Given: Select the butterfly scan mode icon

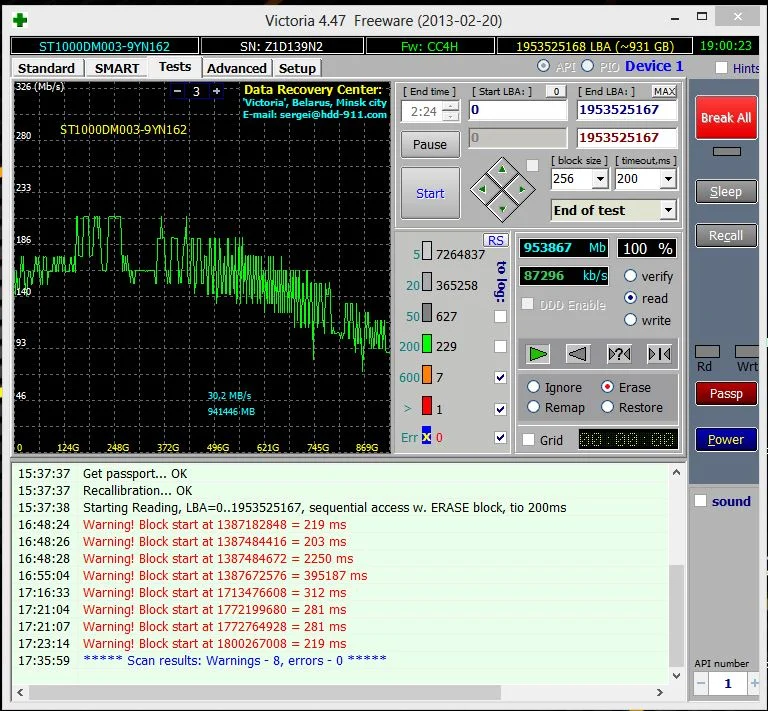Looking at the screenshot, I should point(659,354).
